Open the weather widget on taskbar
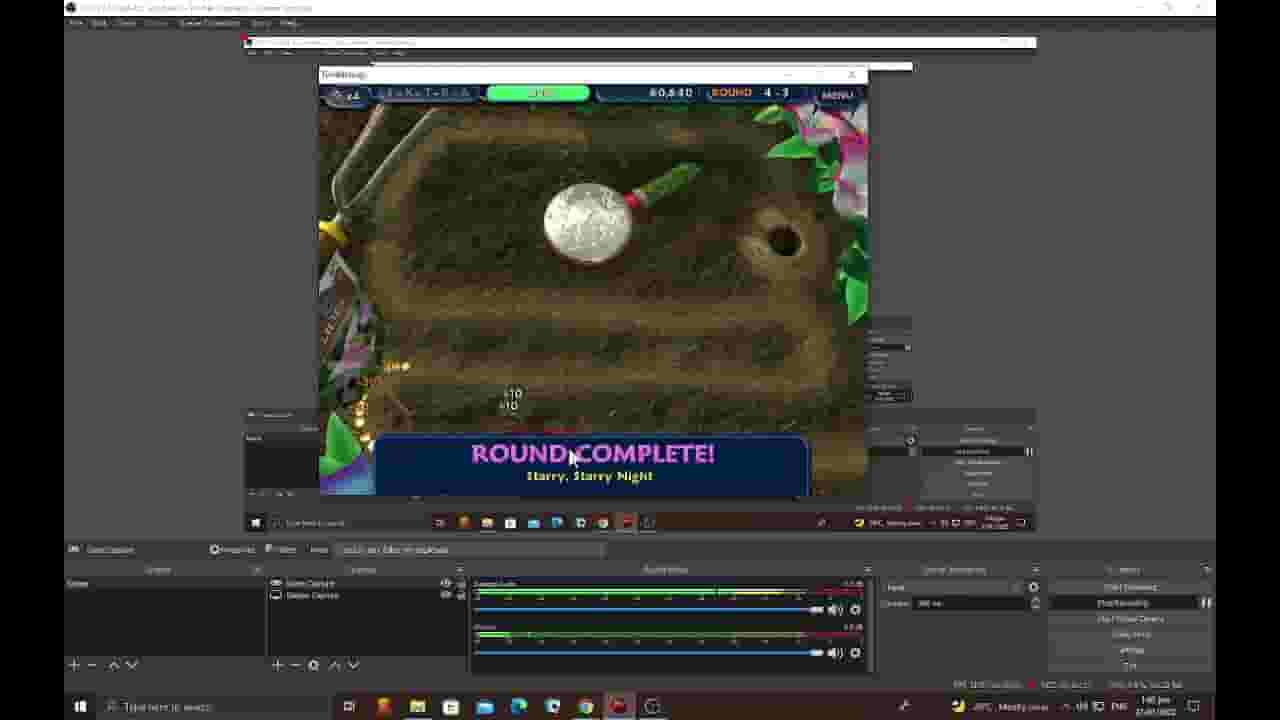Viewport: 1280px width, 720px height. 999,706
